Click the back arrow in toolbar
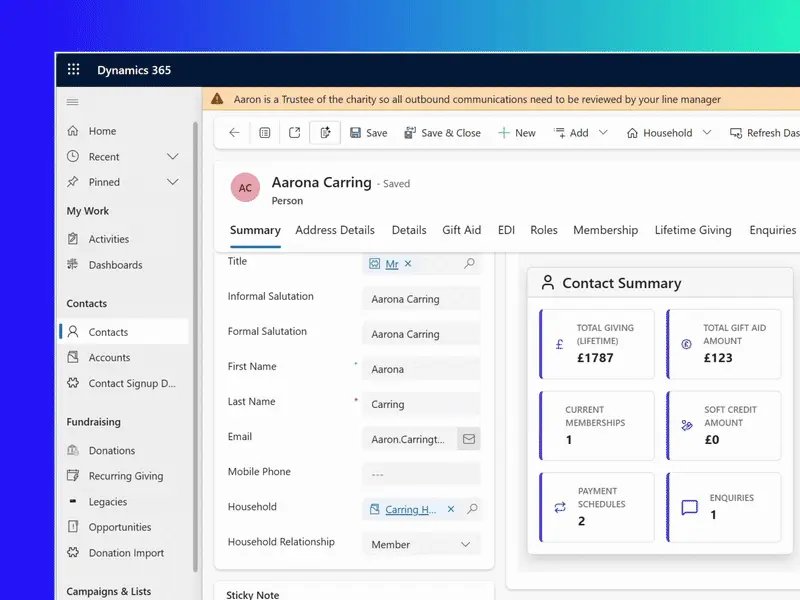 point(234,133)
